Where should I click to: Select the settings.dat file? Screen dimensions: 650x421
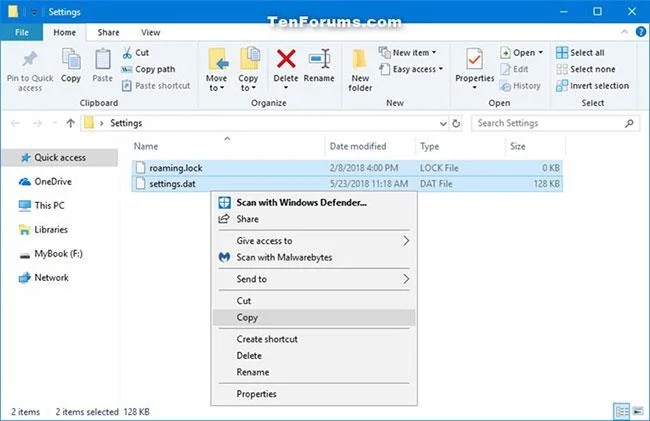(x=347, y=184)
